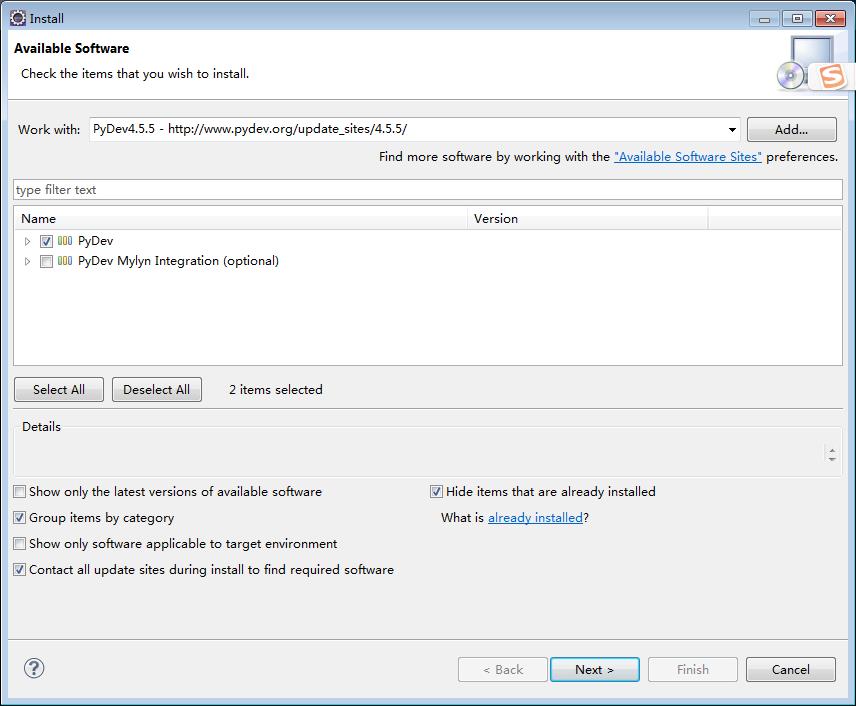The width and height of the screenshot is (856, 706).
Task: Disable Group items by category
Action: tap(20, 518)
